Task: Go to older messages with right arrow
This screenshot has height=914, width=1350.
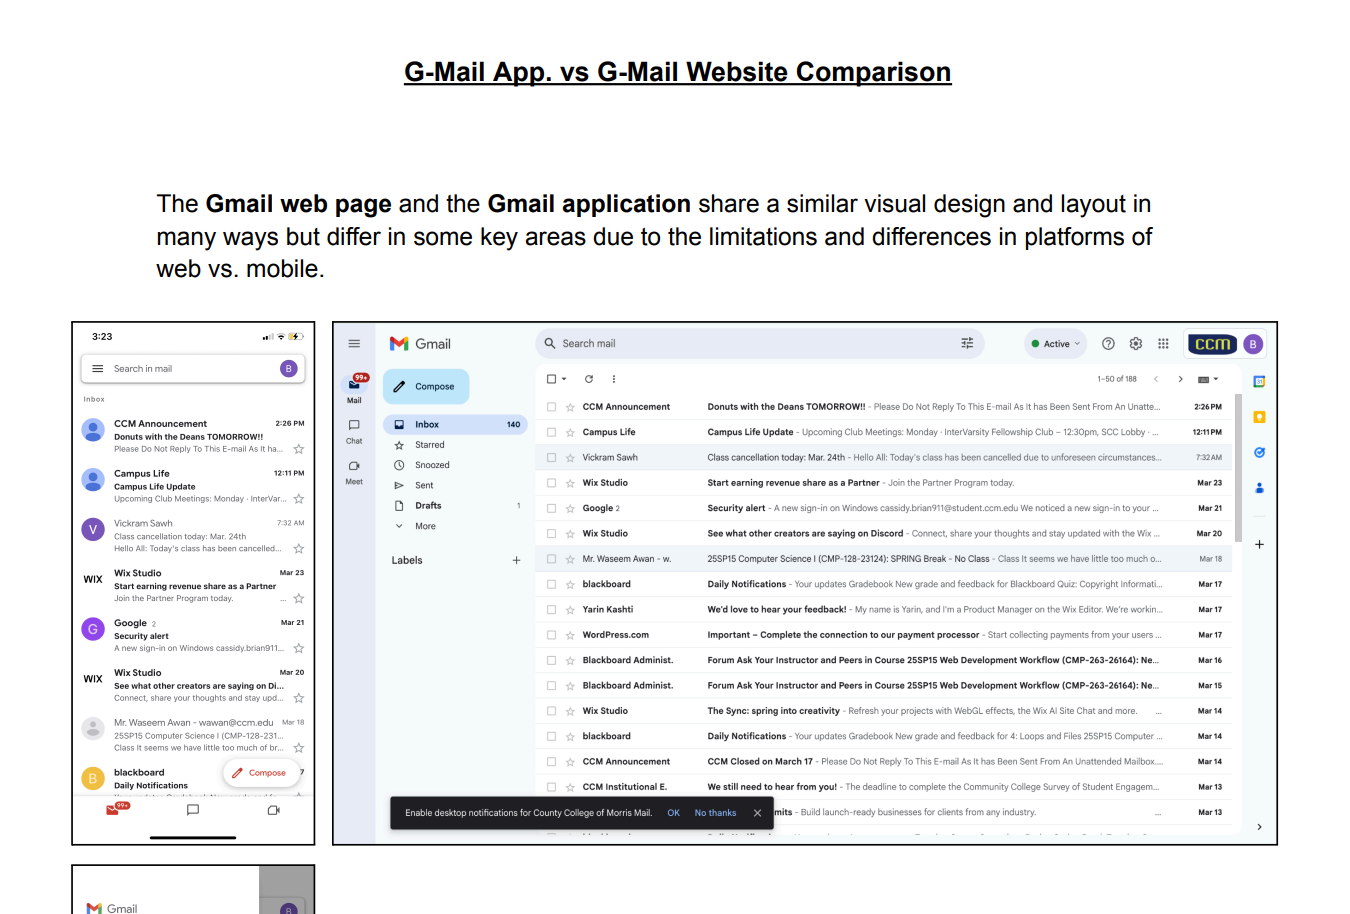Action: coord(1180,379)
